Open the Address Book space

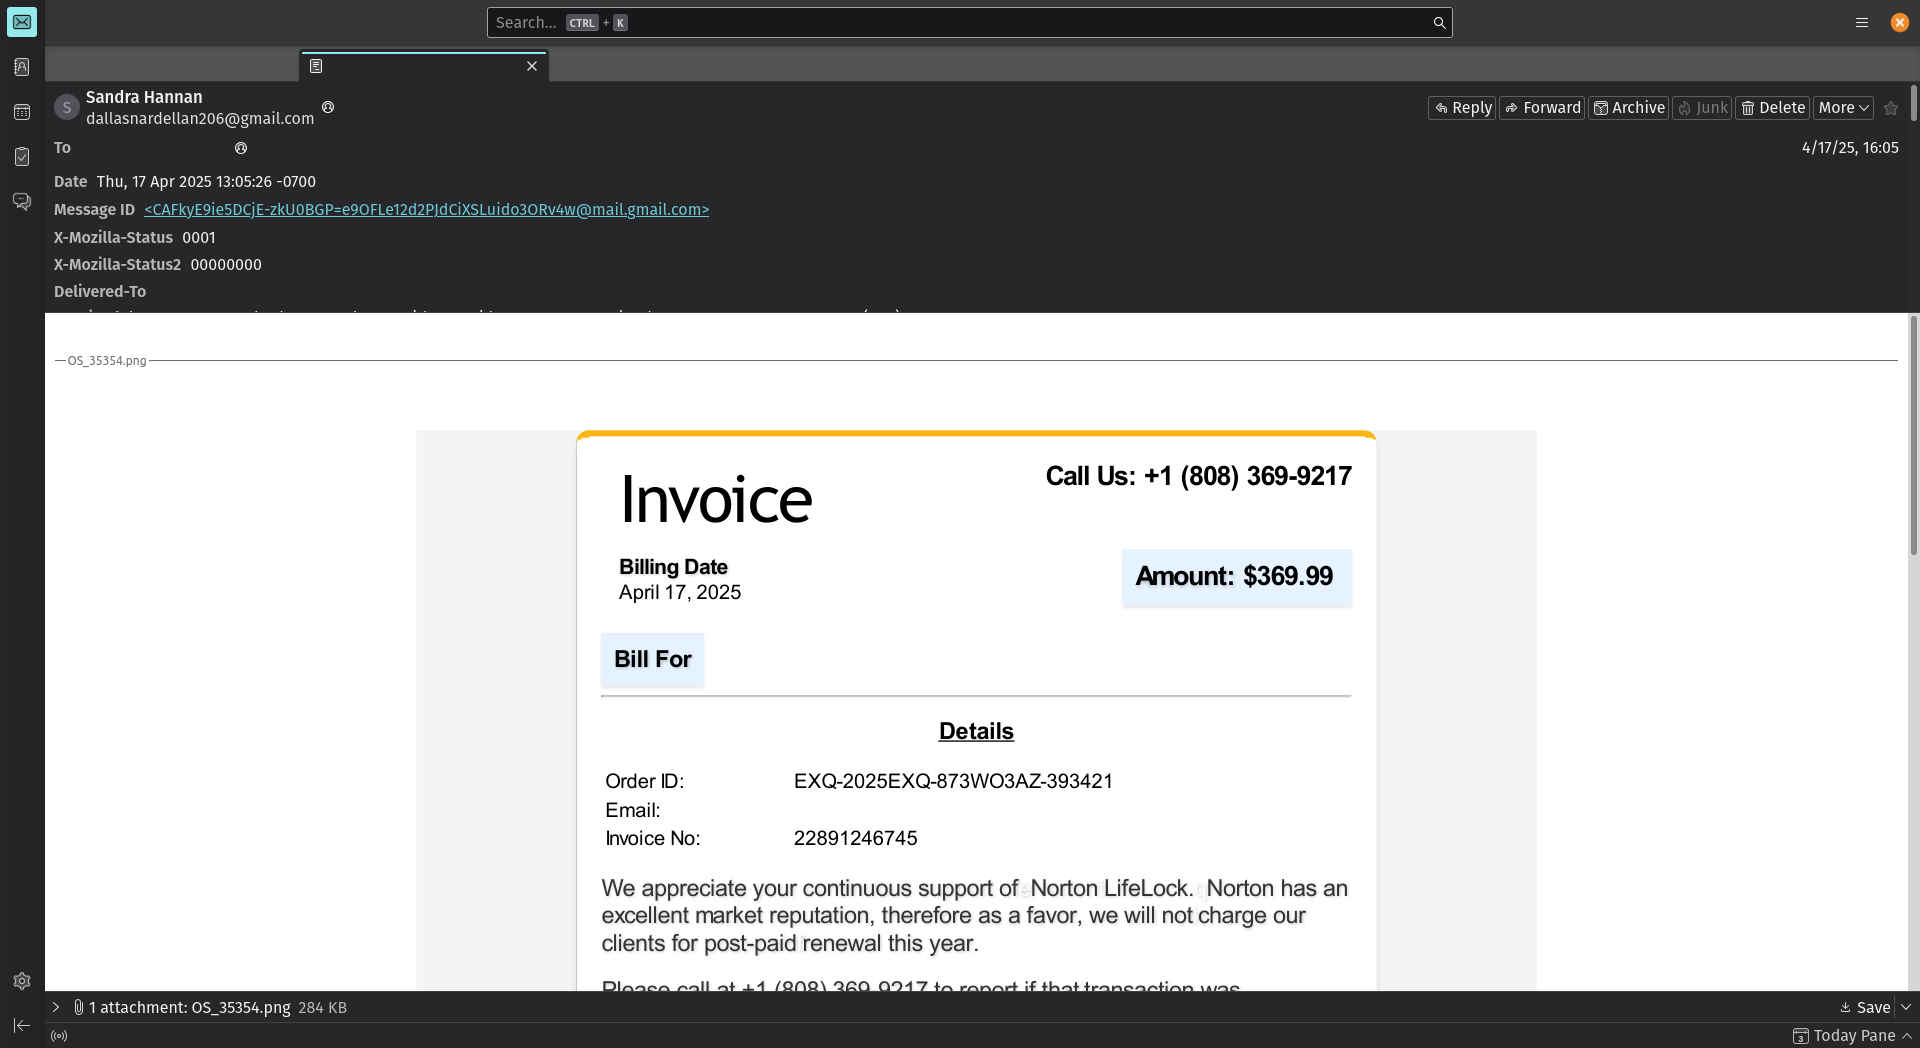22,67
